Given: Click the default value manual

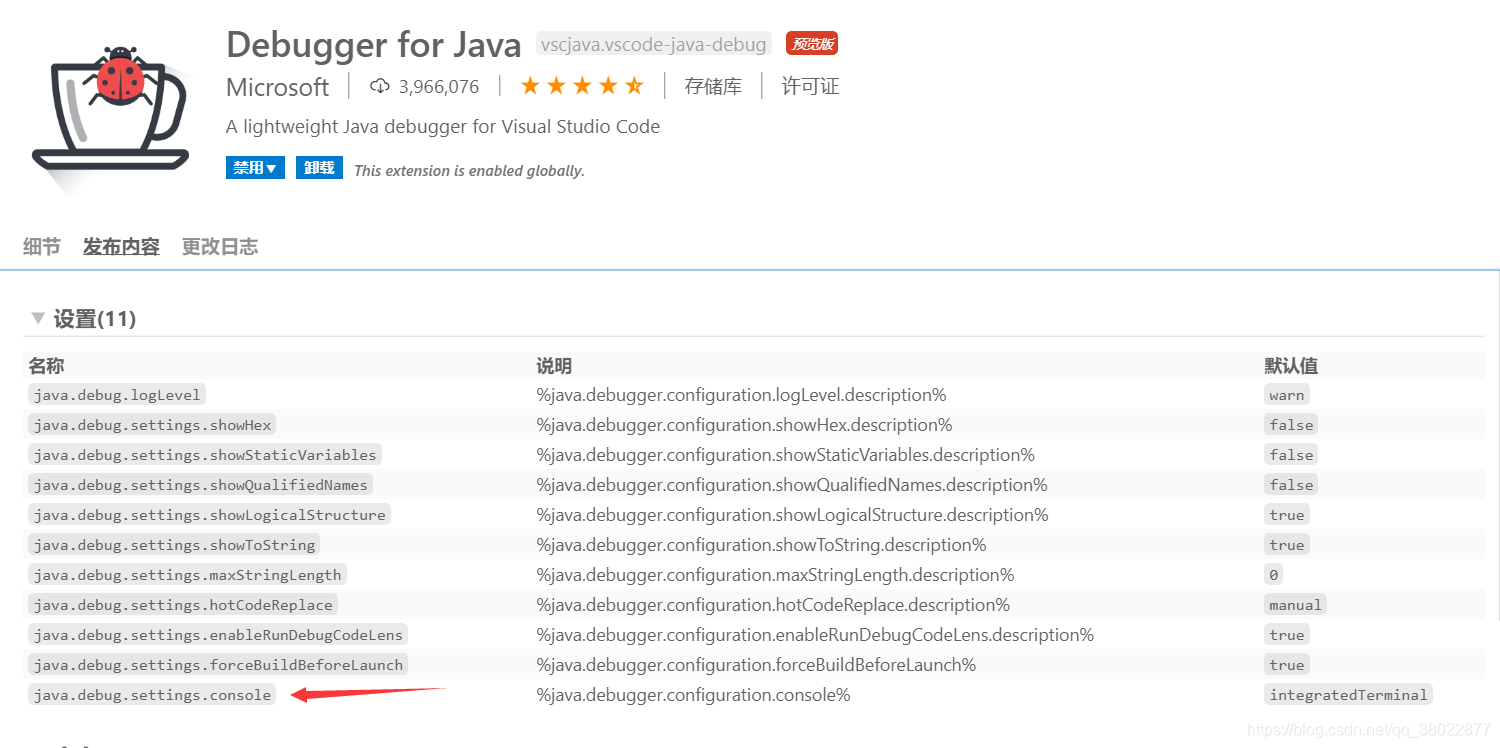Looking at the screenshot, I should pyautogui.click(x=1296, y=605).
